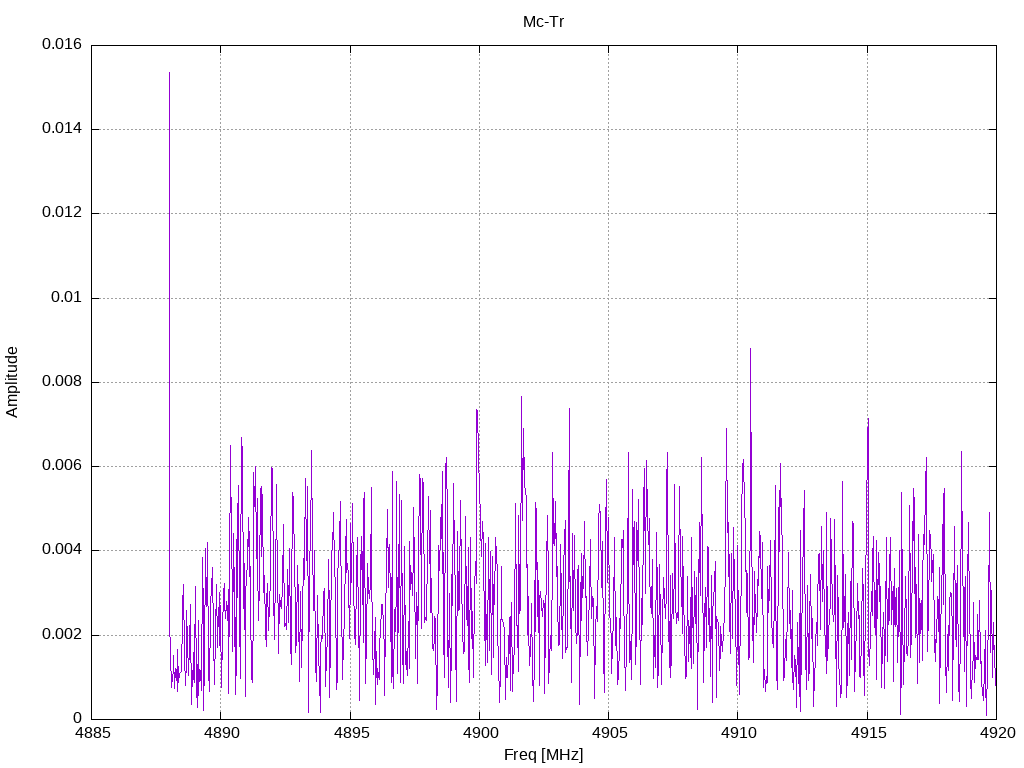Click the Mc-Tr plot title
The image size is (1024, 768).
tap(543, 22)
